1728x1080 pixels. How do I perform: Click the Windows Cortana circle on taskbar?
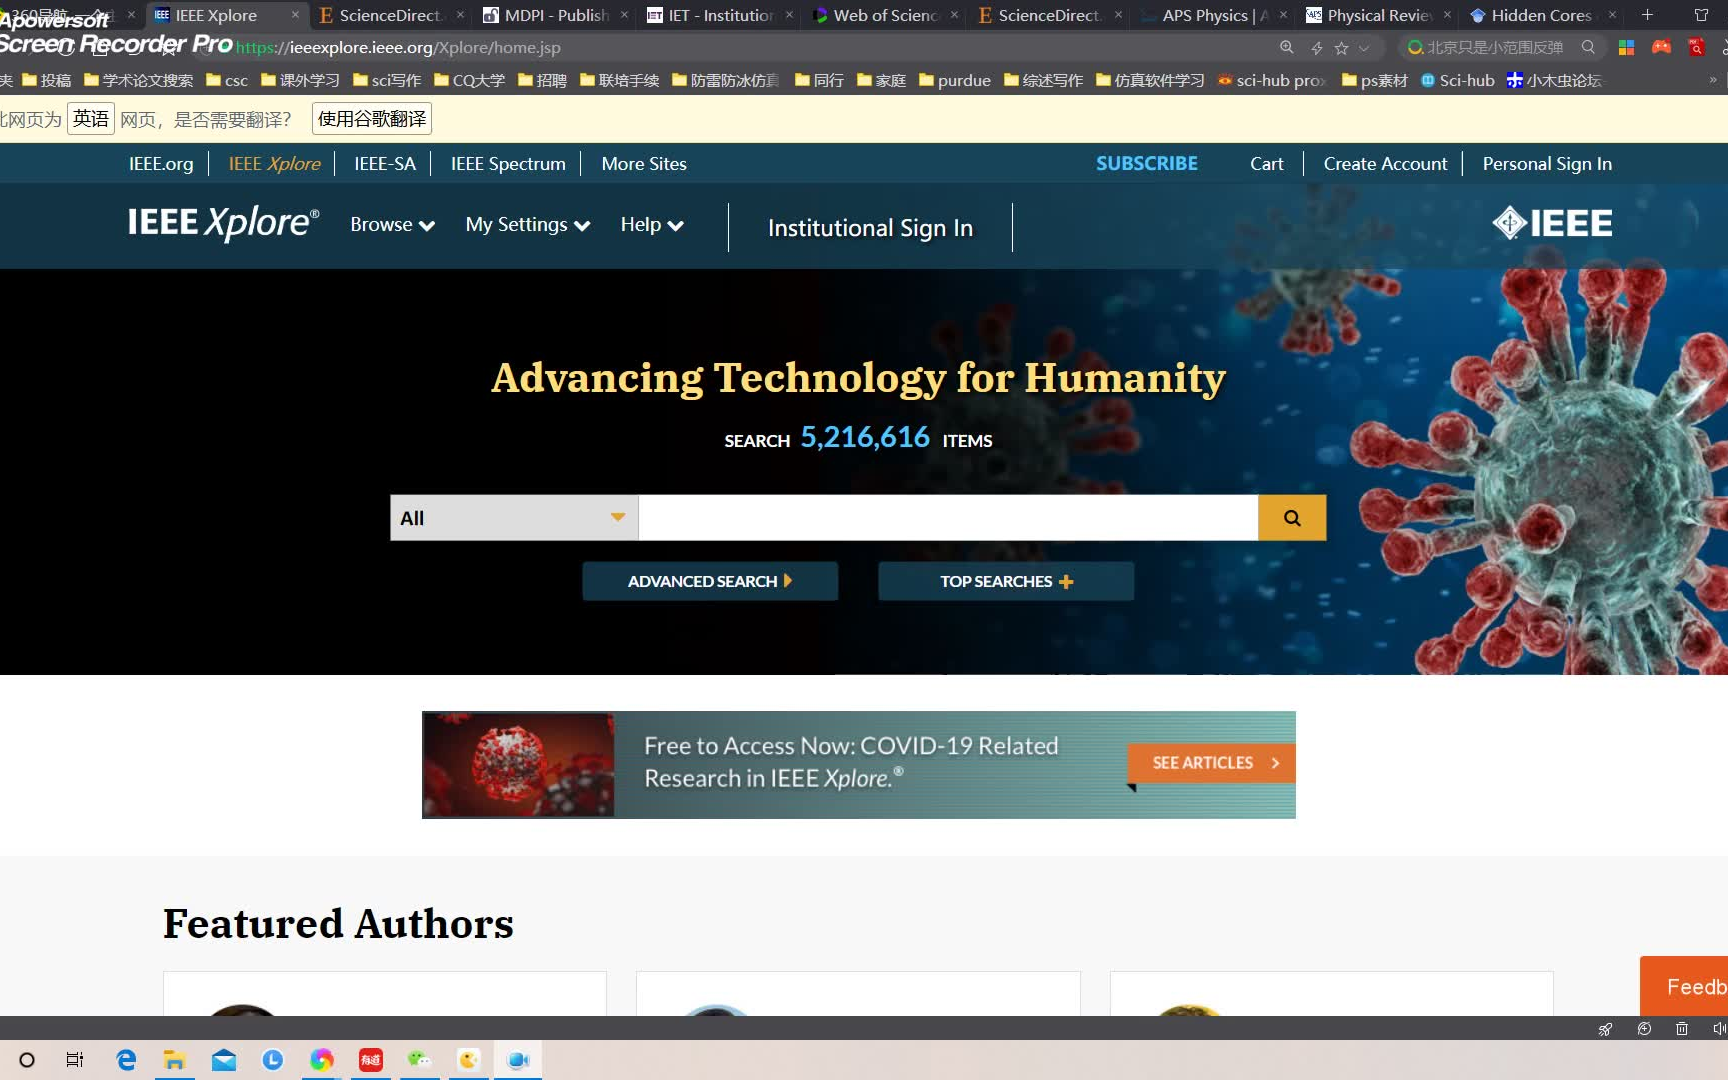pyautogui.click(x=27, y=1060)
